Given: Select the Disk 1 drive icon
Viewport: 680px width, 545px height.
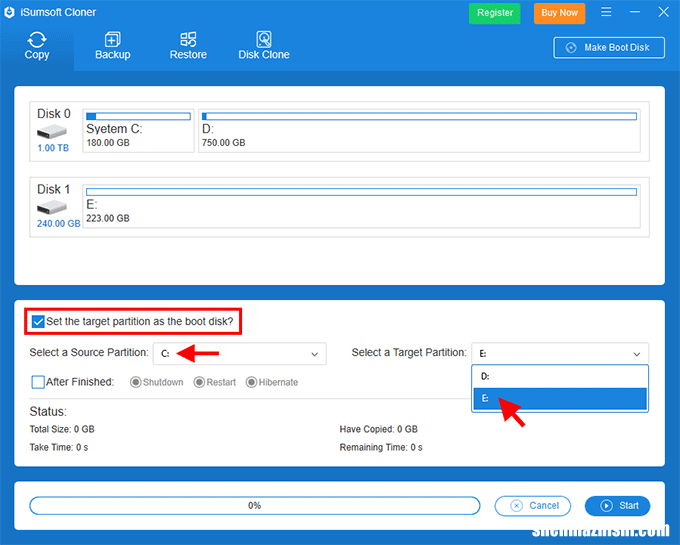Looking at the screenshot, I should click(x=52, y=207).
